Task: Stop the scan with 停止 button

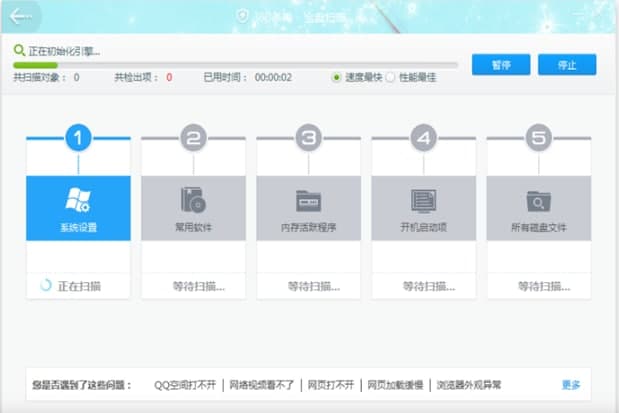Action: click(x=567, y=64)
